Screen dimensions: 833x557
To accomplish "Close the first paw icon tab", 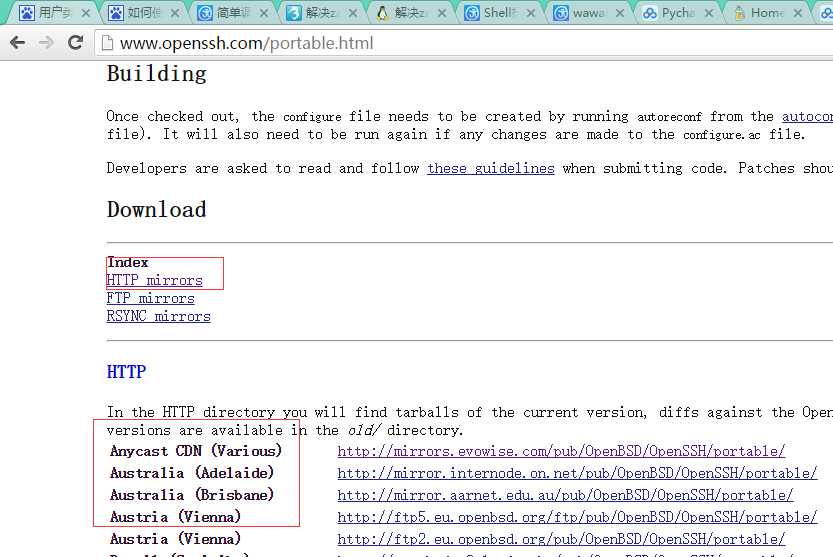I will (x=86, y=13).
